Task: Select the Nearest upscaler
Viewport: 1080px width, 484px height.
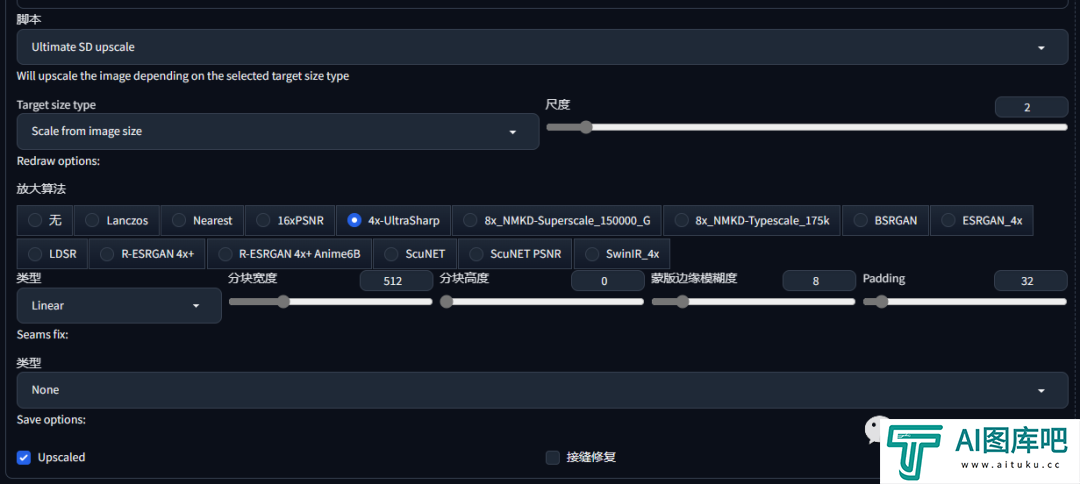Action: tap(202, 220)
